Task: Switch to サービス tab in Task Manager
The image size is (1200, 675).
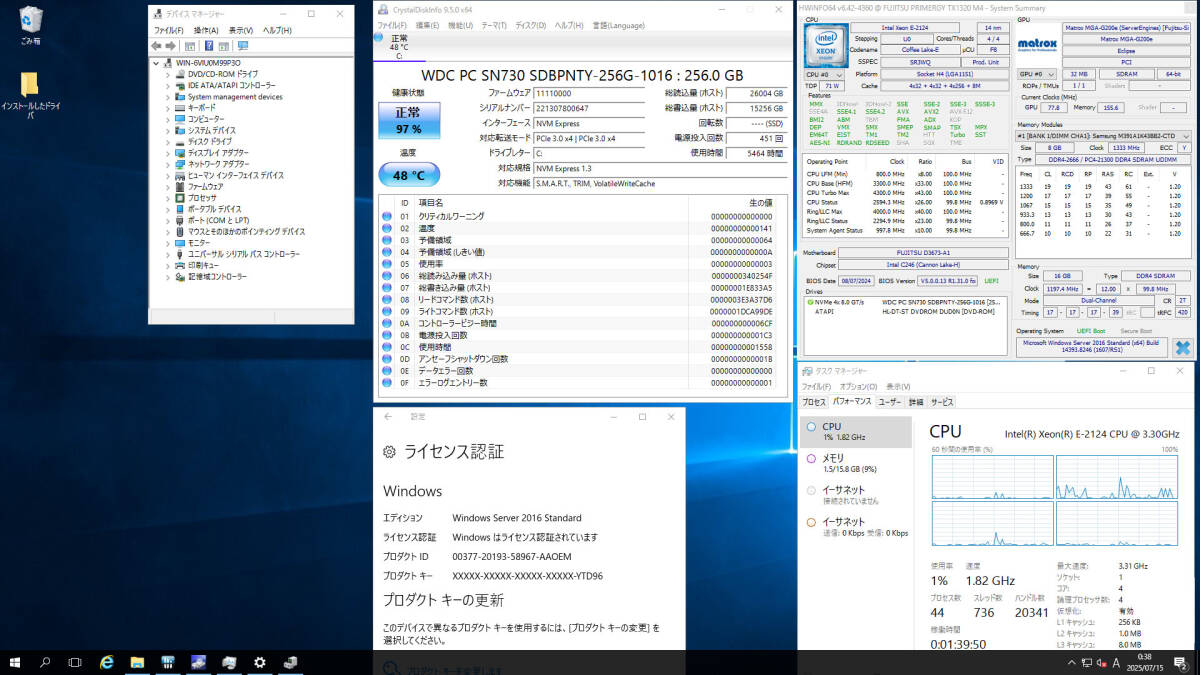Action: [942, 402]
